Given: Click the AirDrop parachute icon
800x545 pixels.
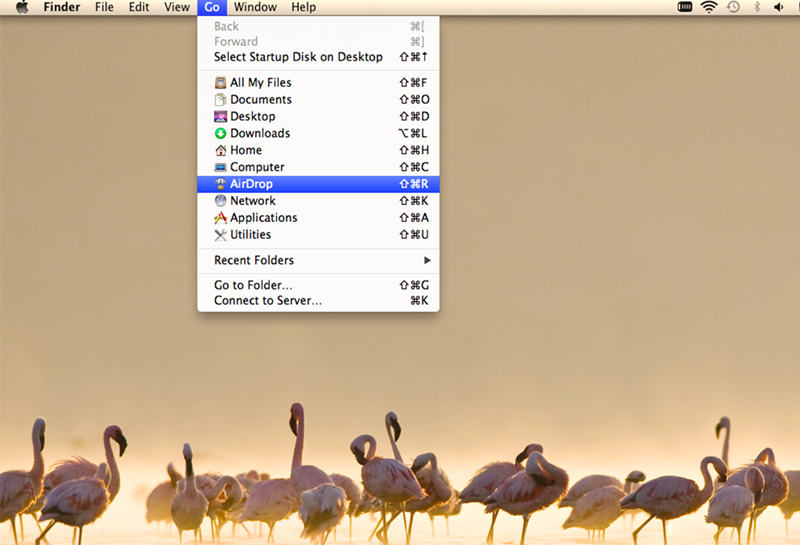Looking at the screenshot, I should [220, 184].
